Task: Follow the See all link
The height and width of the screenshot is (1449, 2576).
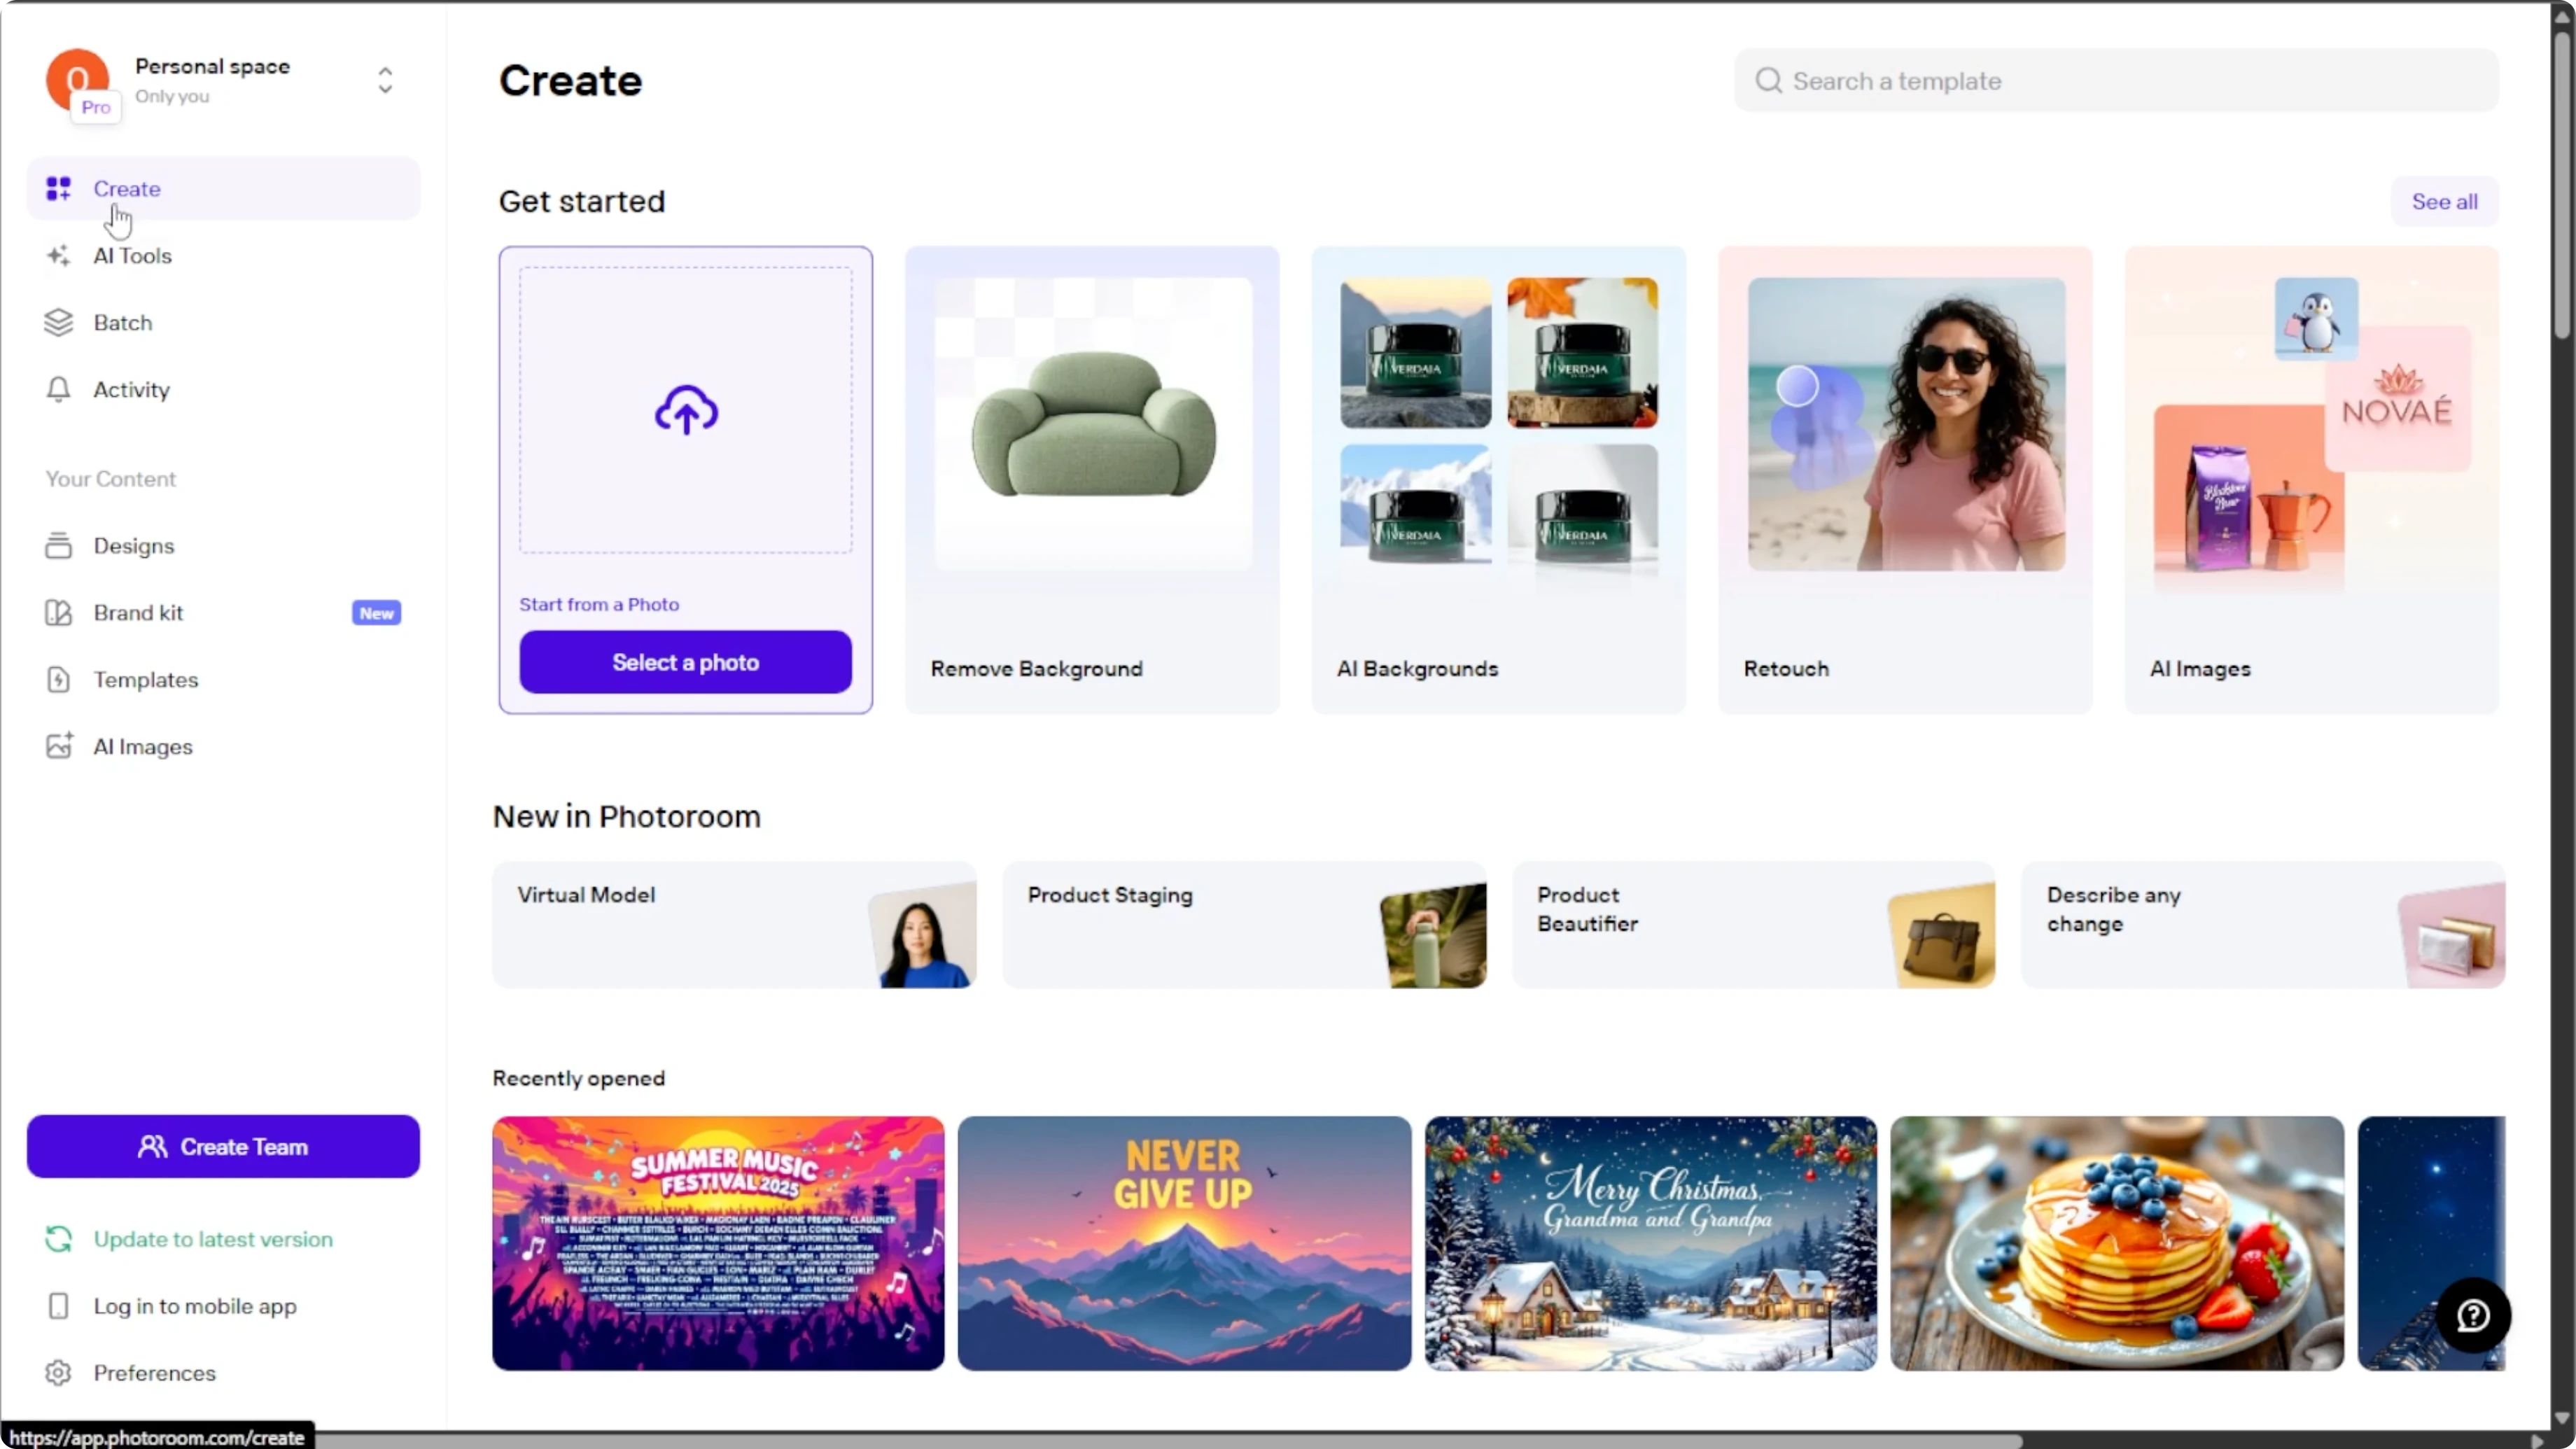Action: 2444,201
